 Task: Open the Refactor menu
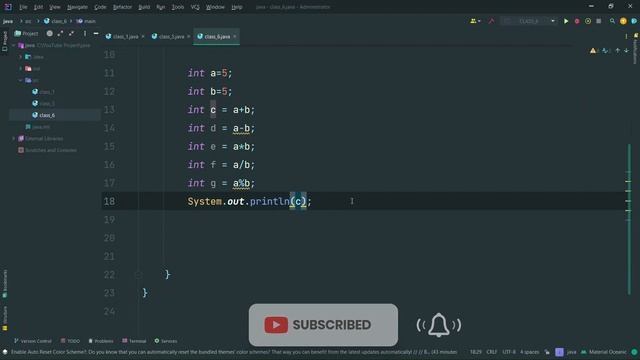(122, 7)
